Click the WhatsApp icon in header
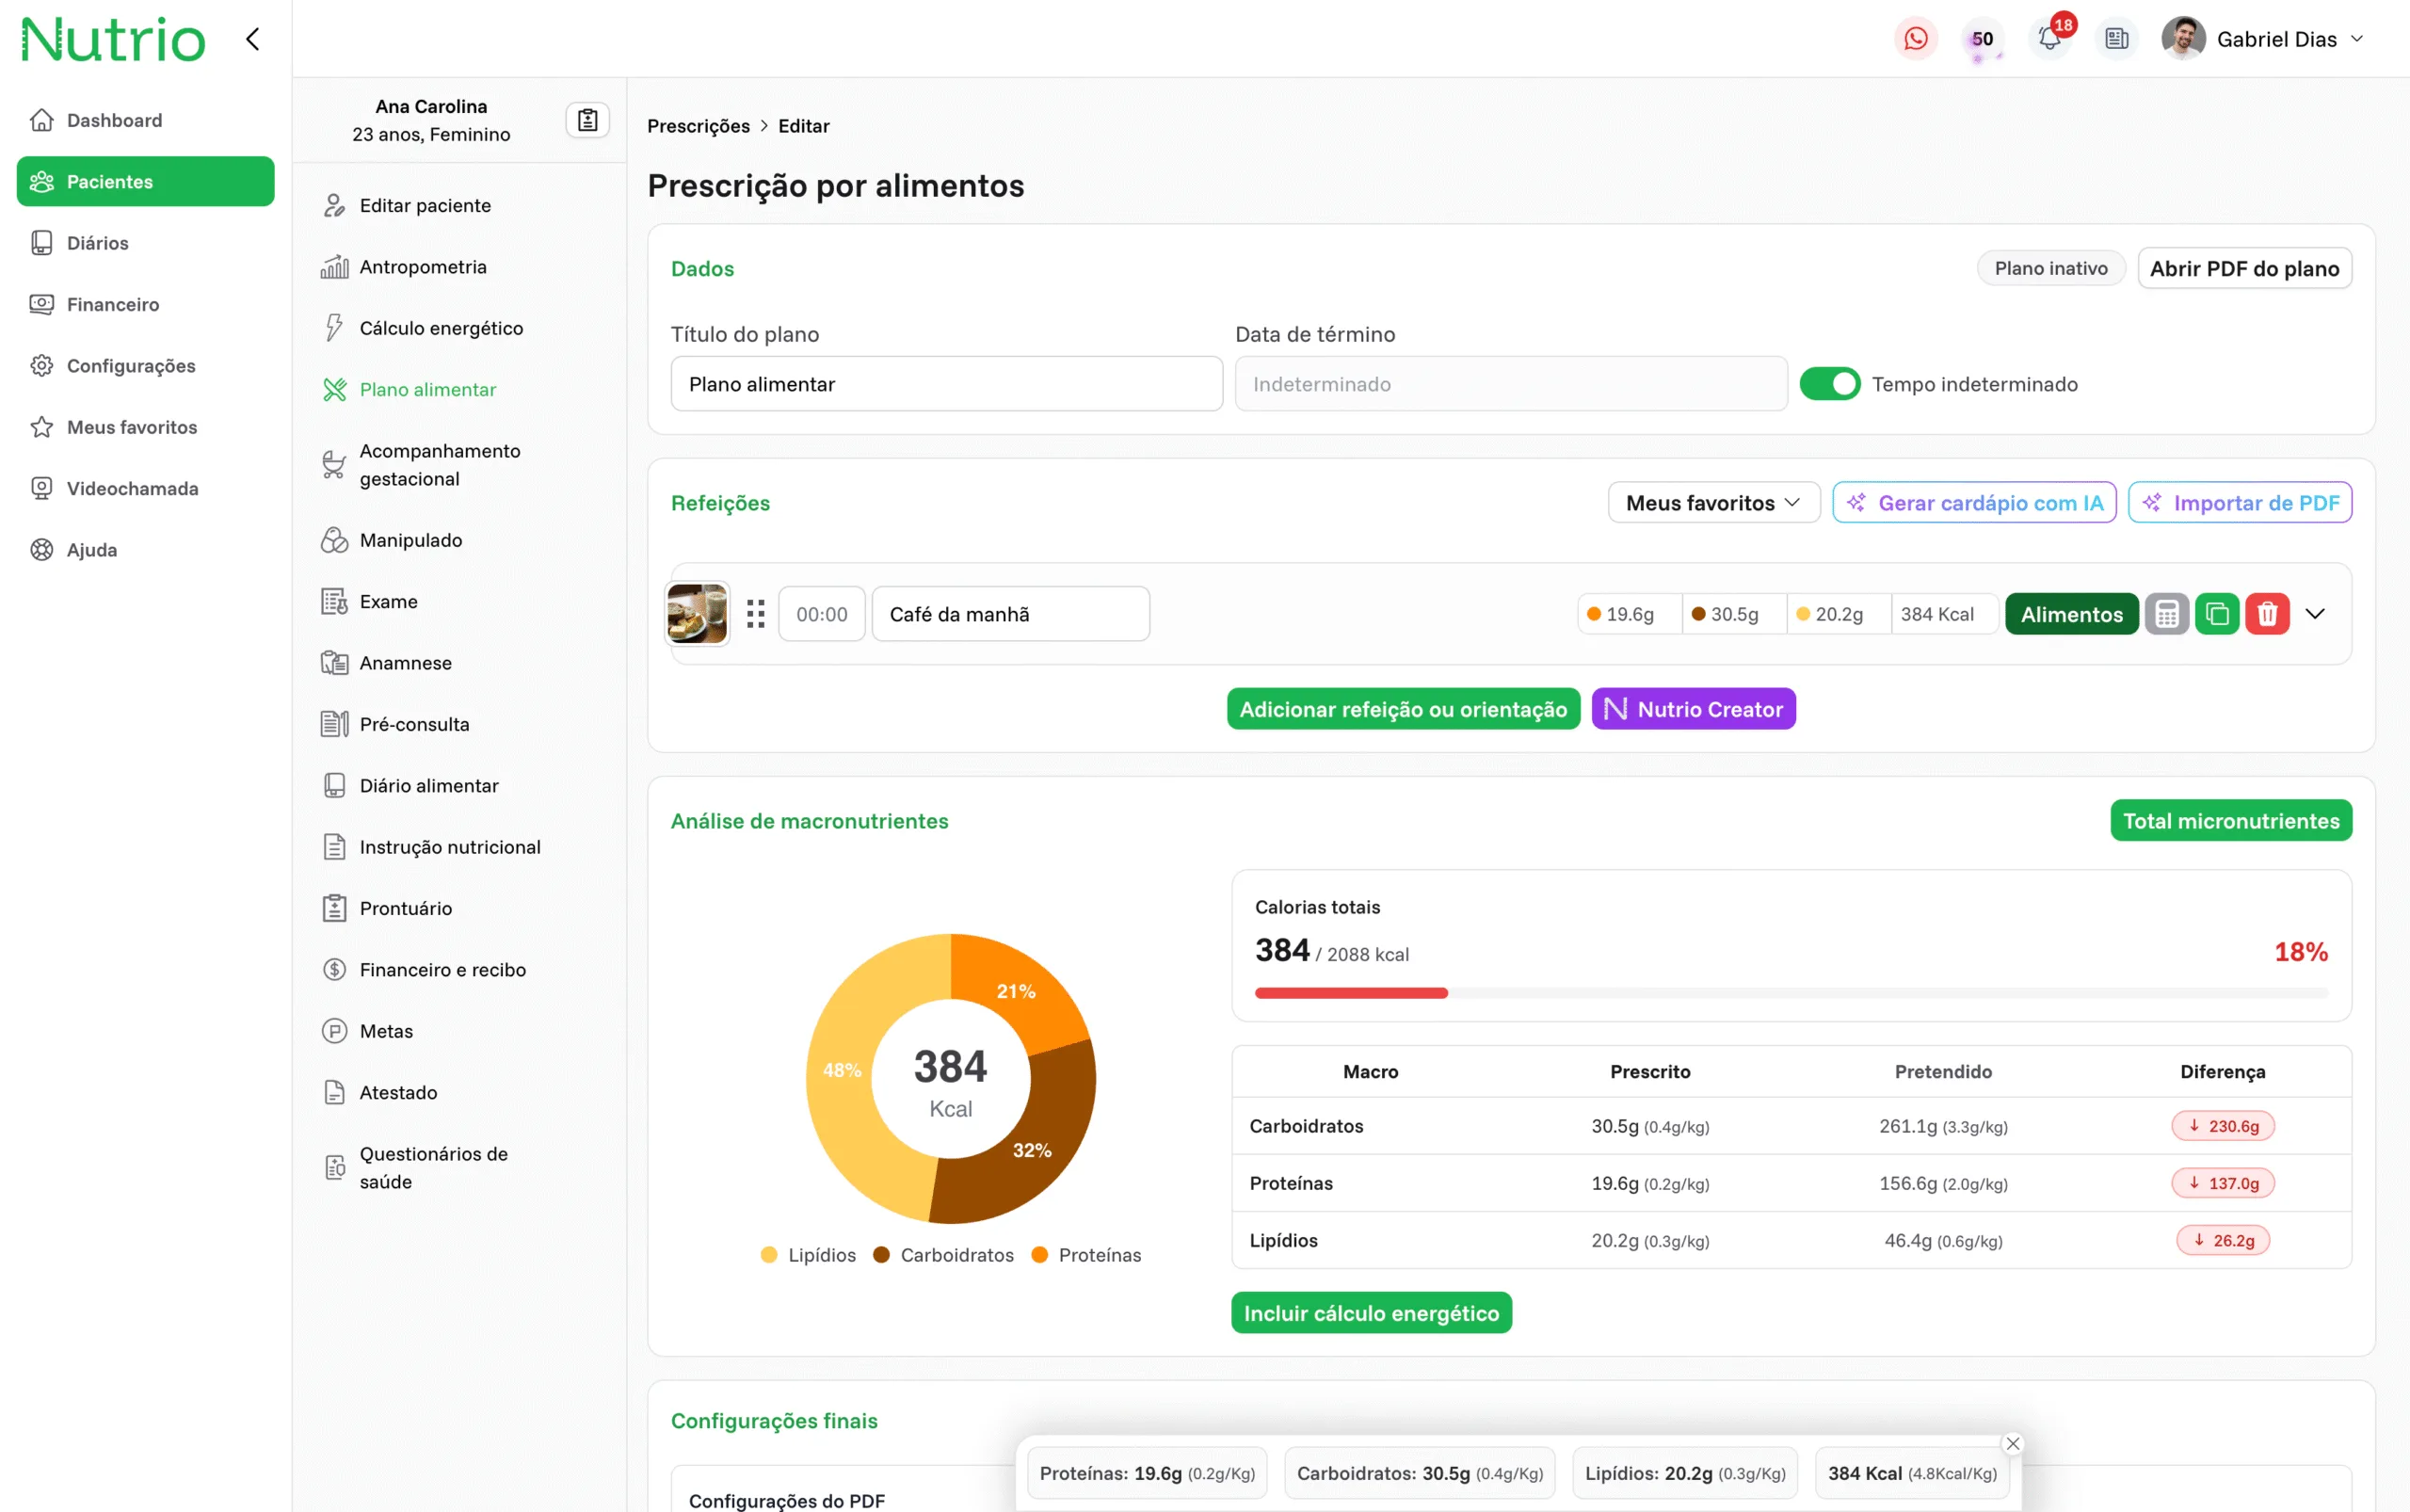 1915,39
